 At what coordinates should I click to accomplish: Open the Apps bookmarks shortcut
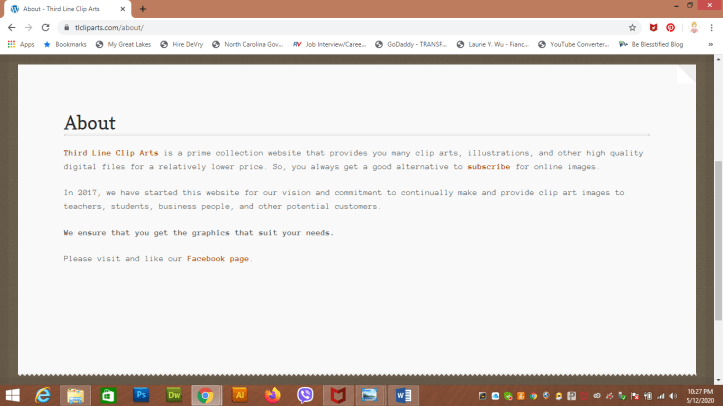(x=21, y=44)
